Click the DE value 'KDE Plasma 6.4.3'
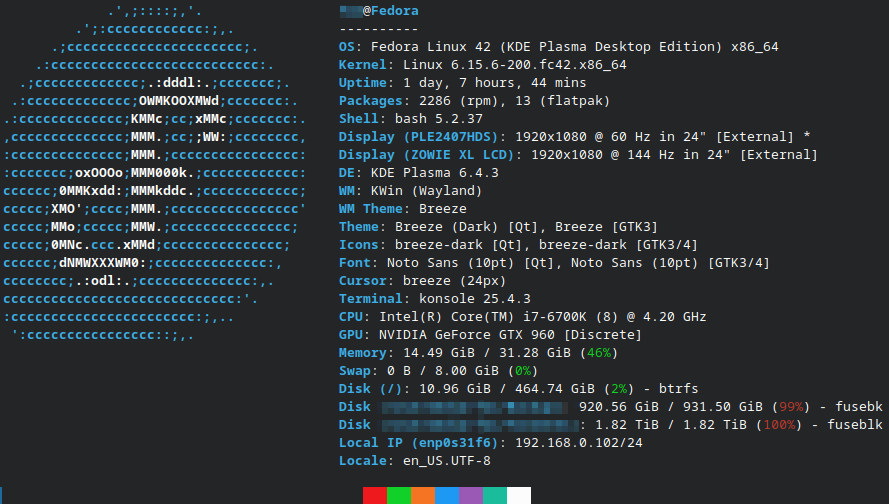Viewport: 889px width, 504px height. pos(435,173)
